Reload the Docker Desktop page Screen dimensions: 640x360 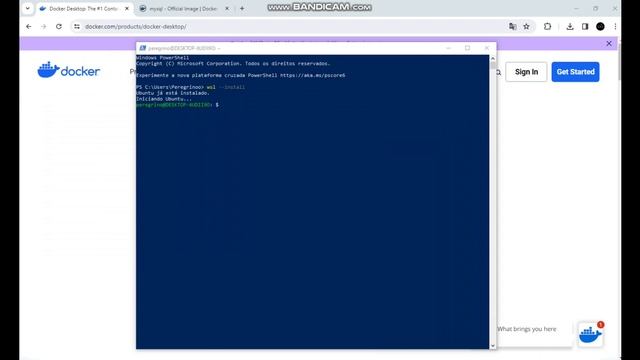tap(59, 27)
